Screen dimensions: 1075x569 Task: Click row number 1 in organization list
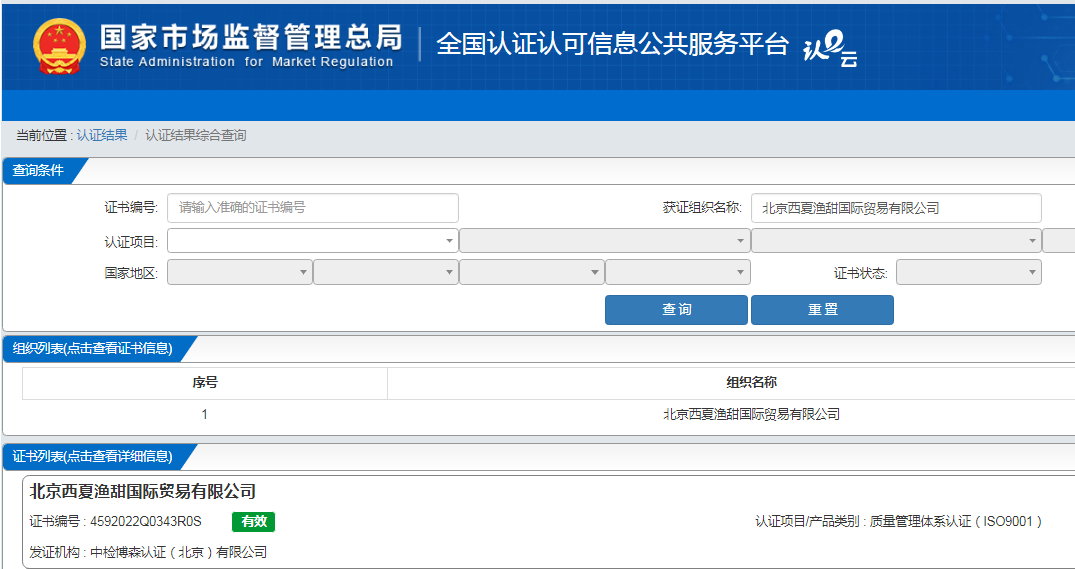tap(205, 414)
